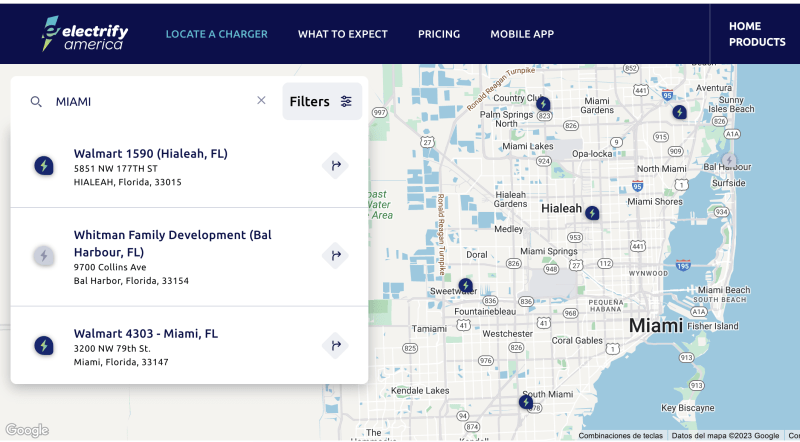
Task: Click 'Miami, Florida, 33147' text
Action: (x=121, y=362)
